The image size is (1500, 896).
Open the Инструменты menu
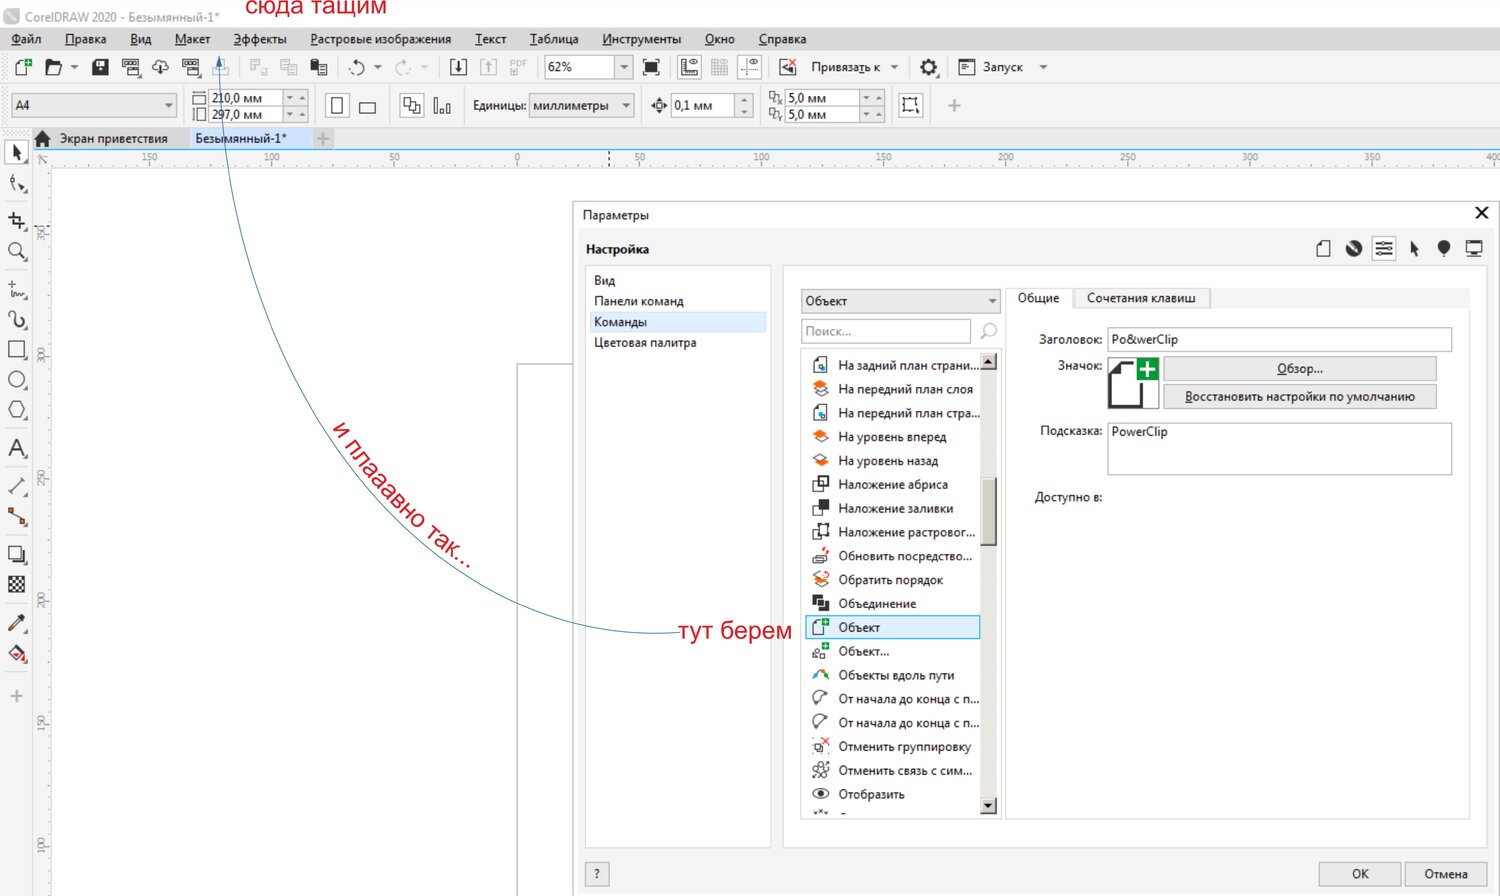click(x=641, y=39)
